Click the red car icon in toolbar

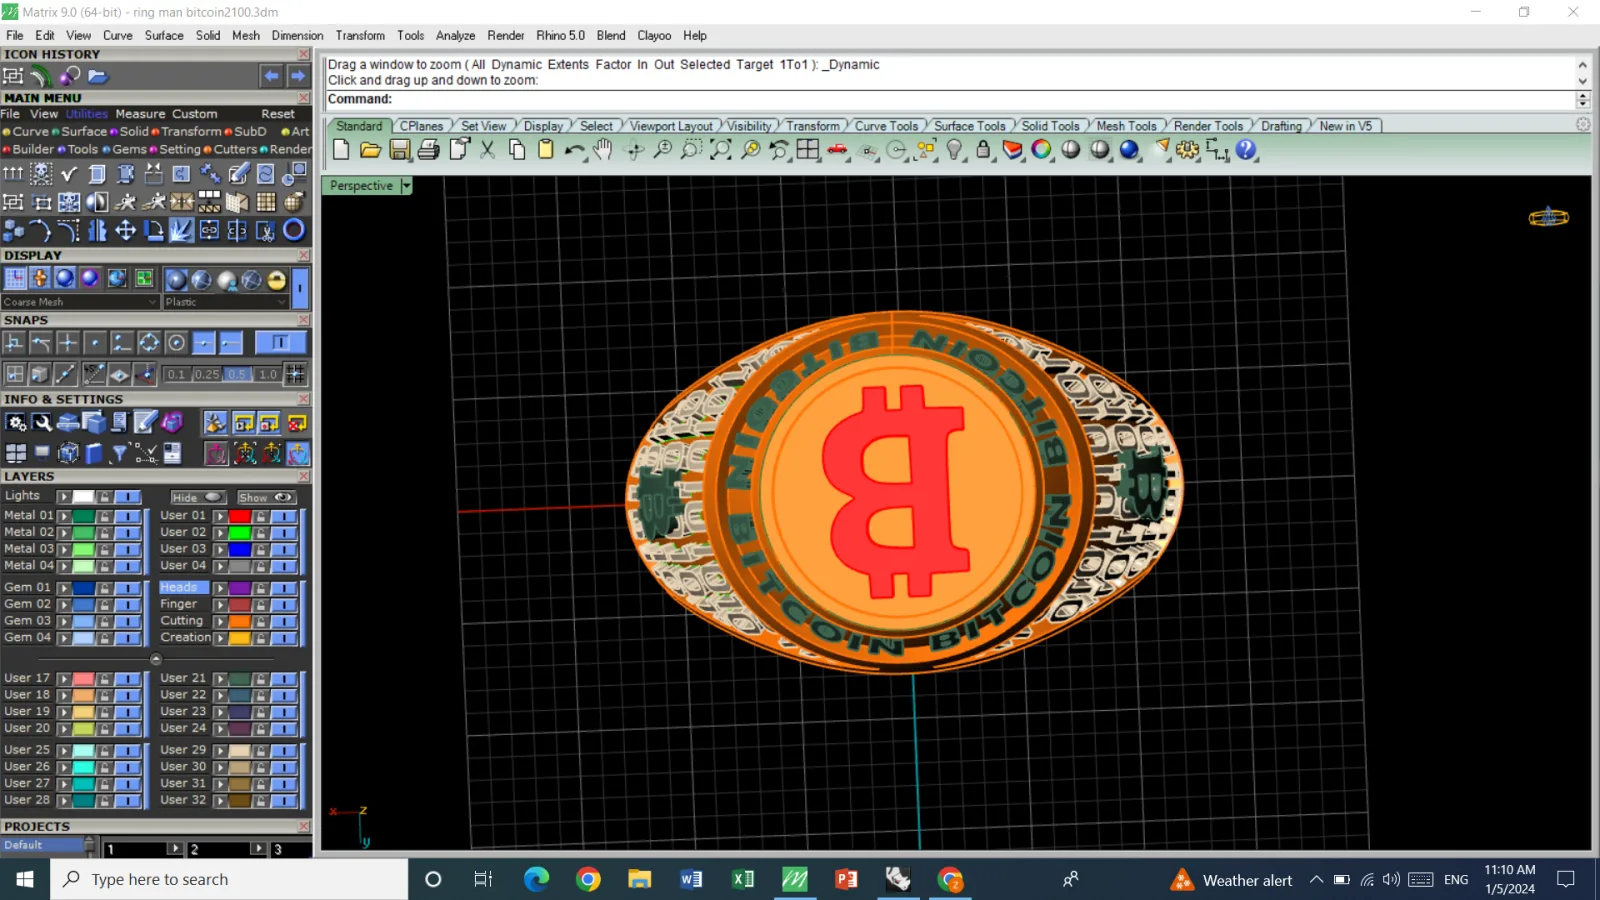click(x=838, y=150)
